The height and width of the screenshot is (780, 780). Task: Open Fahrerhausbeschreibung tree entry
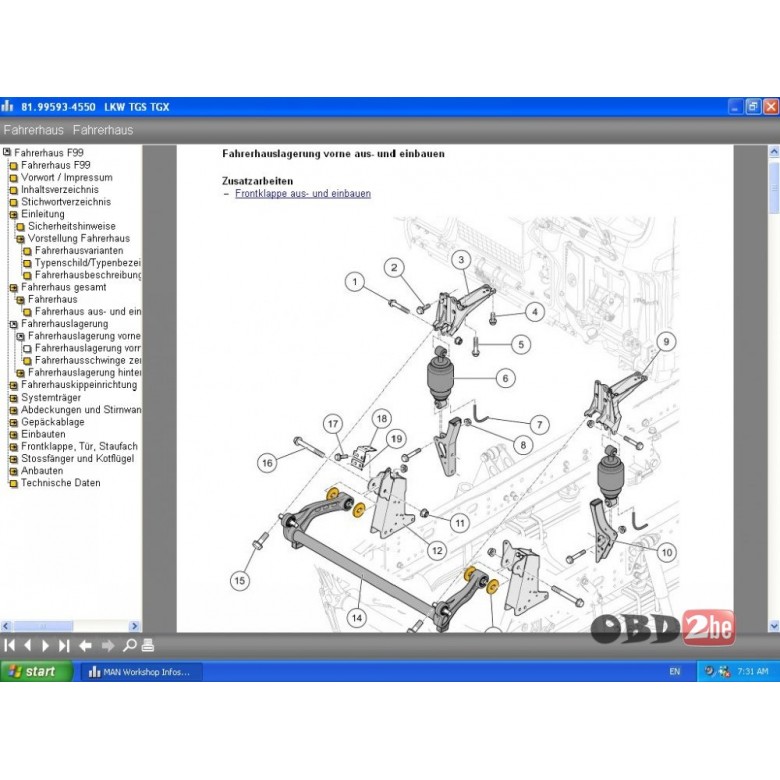point(88,275)
